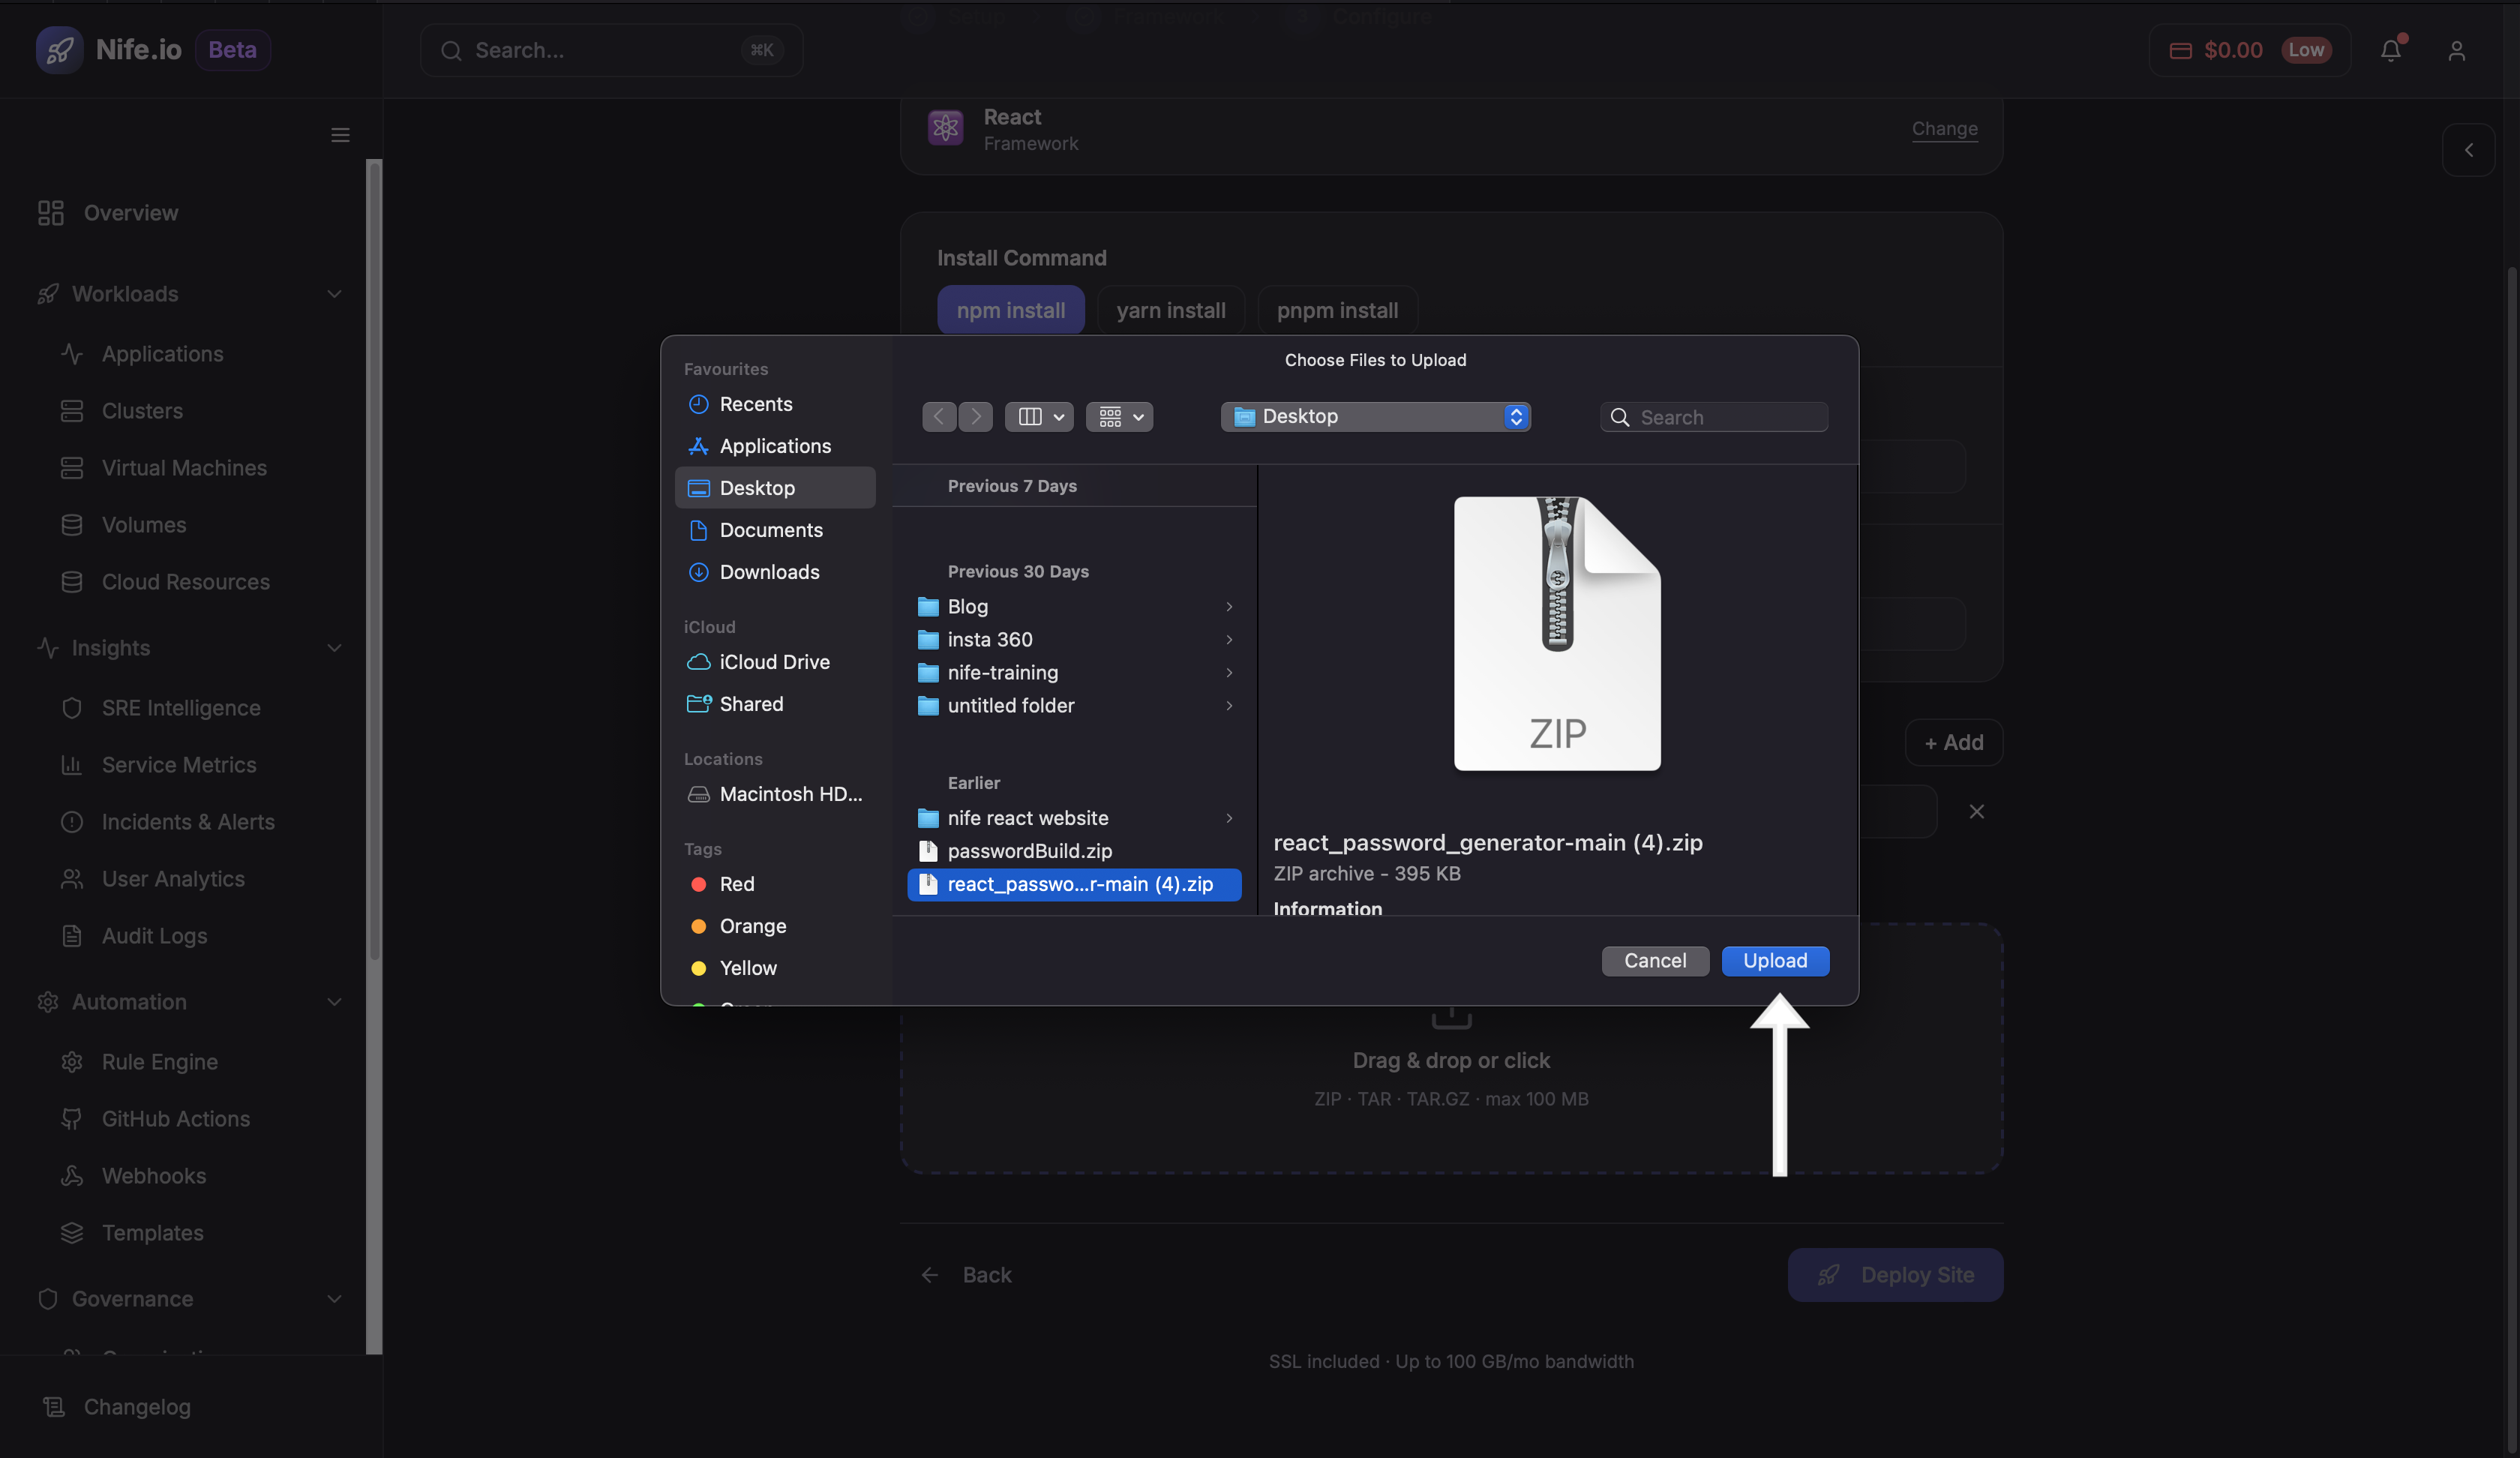Collapse the Workloads sidebar section
Screen dimensions: 2520x1458
tap(334, 293)
